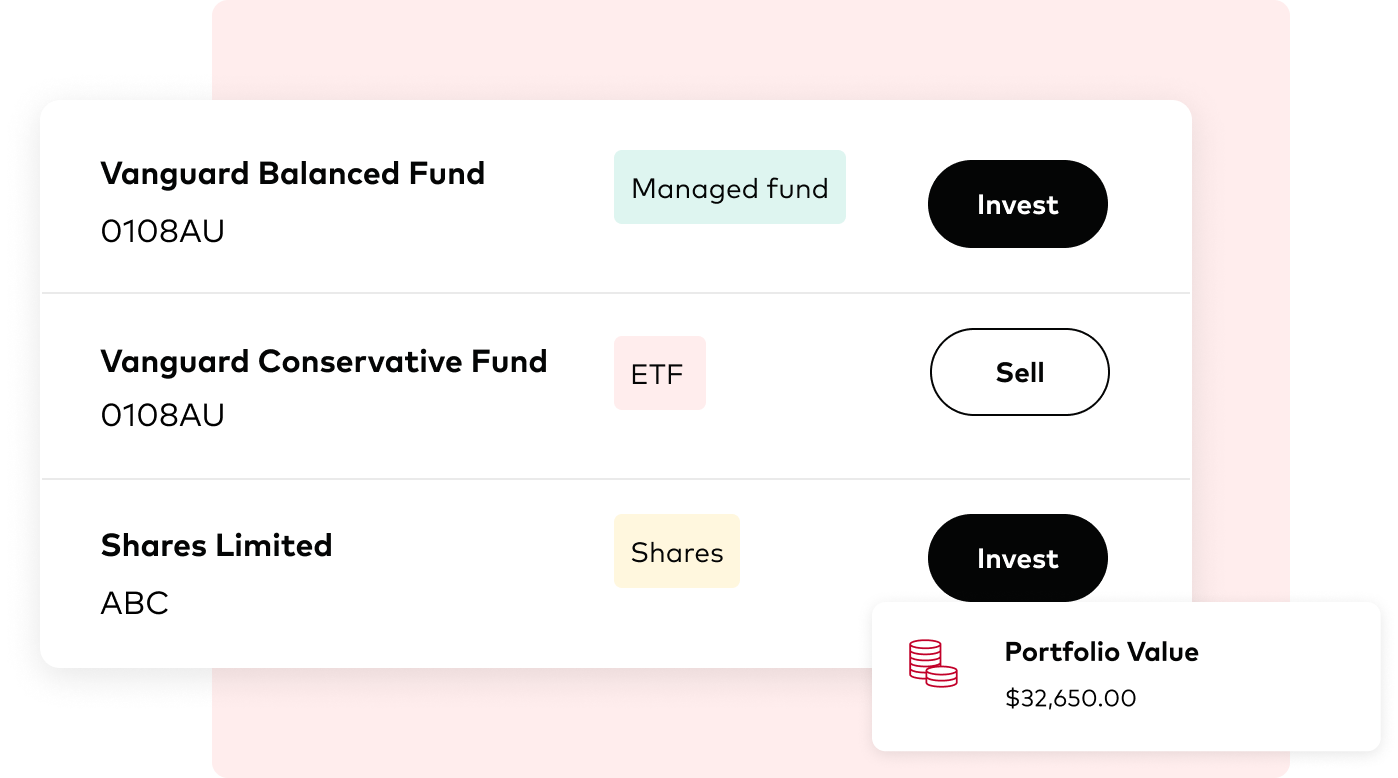This screenshot has height=778, width=1398.
Task: Click the 0108AU code under Vanguard Balanced Fund
Action: 163,232
